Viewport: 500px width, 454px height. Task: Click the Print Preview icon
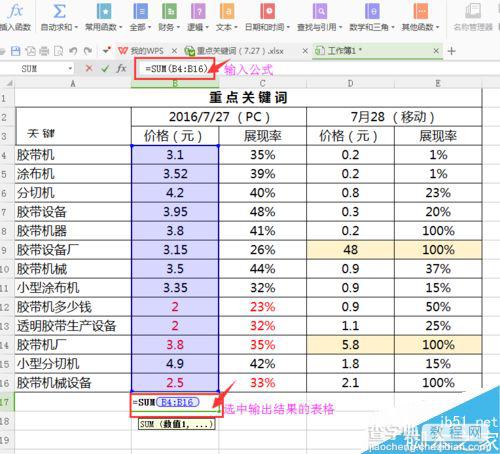click(58, 51)
